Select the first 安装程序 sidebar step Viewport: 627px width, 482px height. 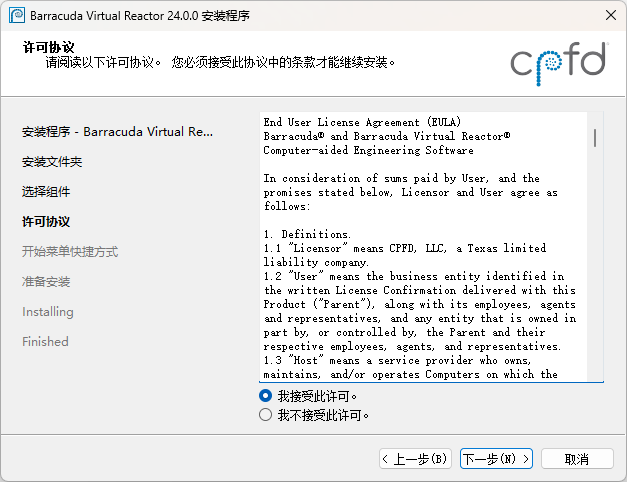coord(117,132)
